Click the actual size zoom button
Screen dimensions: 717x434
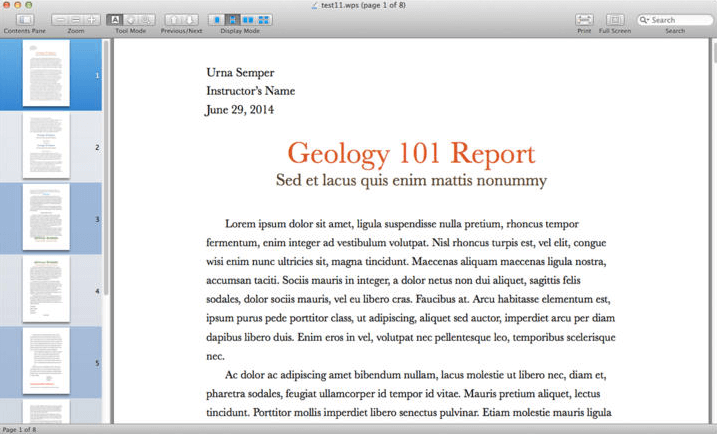point(76,20)
